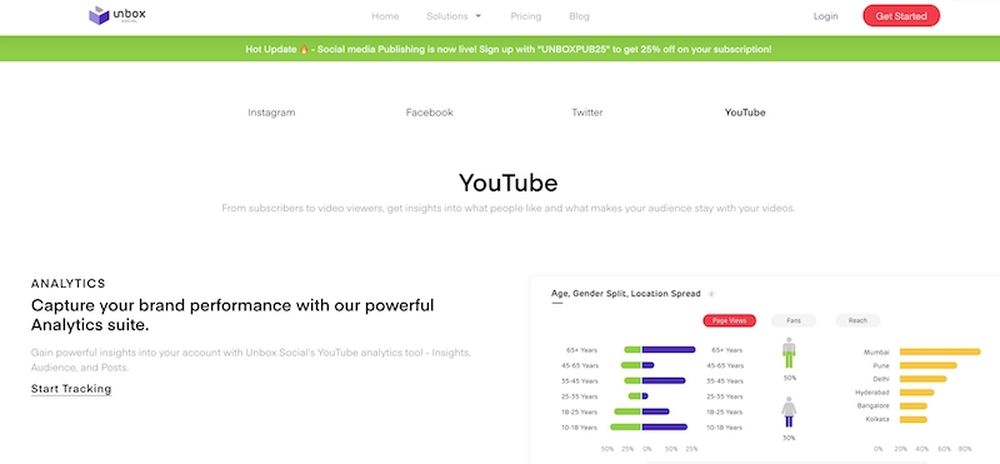
Task: Open the Blog link
Action: click(579, 17)
